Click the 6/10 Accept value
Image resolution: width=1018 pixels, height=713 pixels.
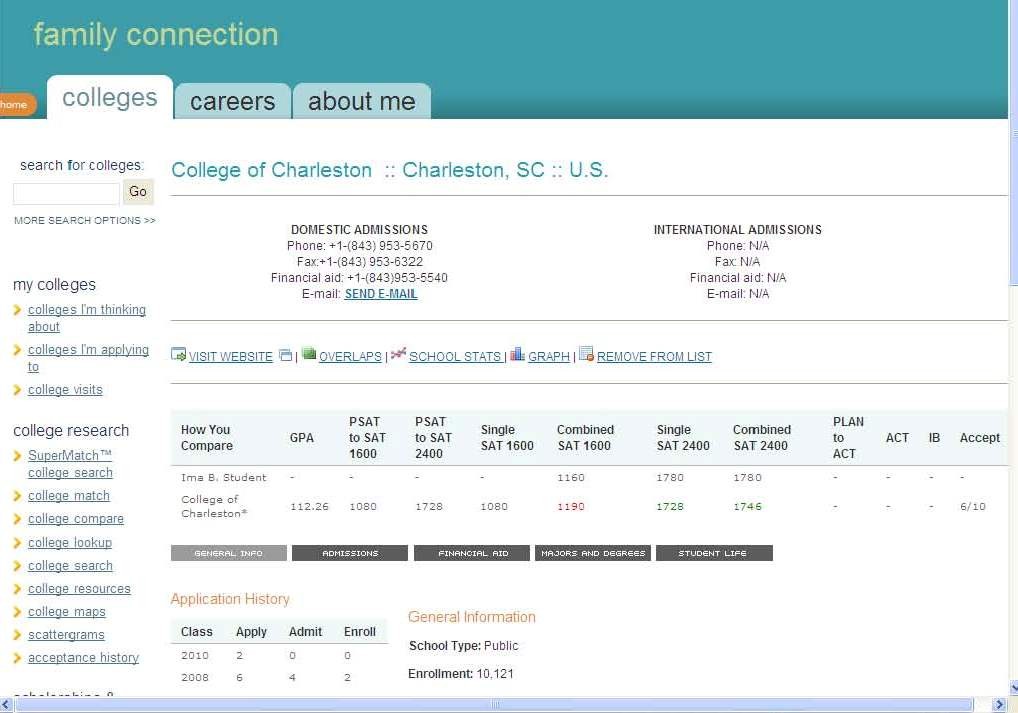tap(973, 507)
